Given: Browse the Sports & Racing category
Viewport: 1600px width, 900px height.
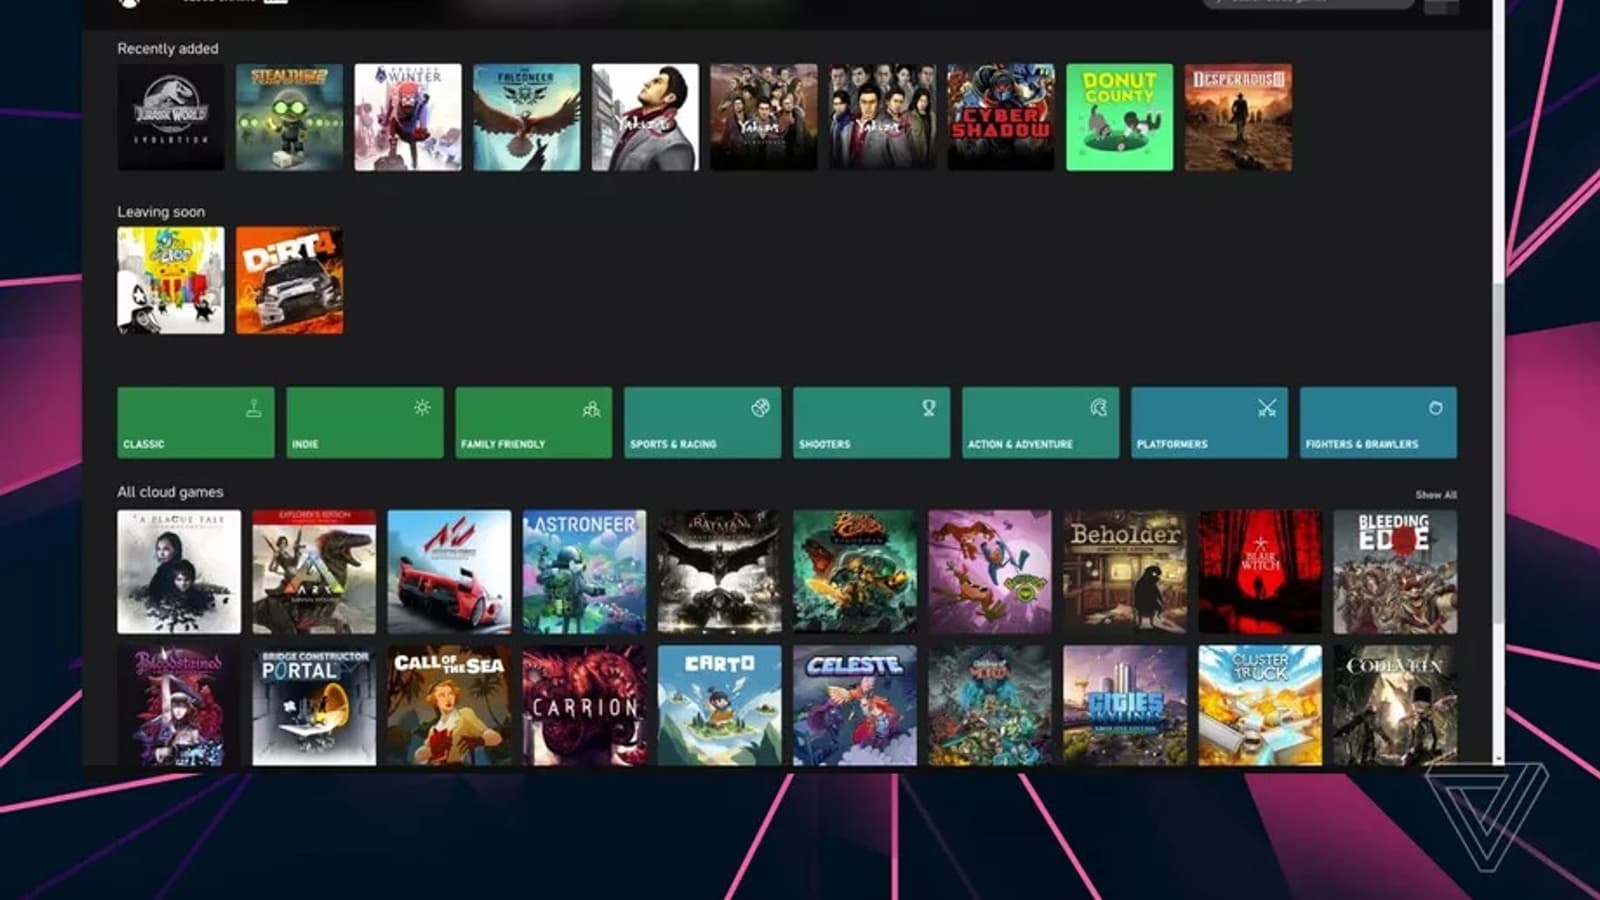Looking at the screenshot, I should 703,423.
